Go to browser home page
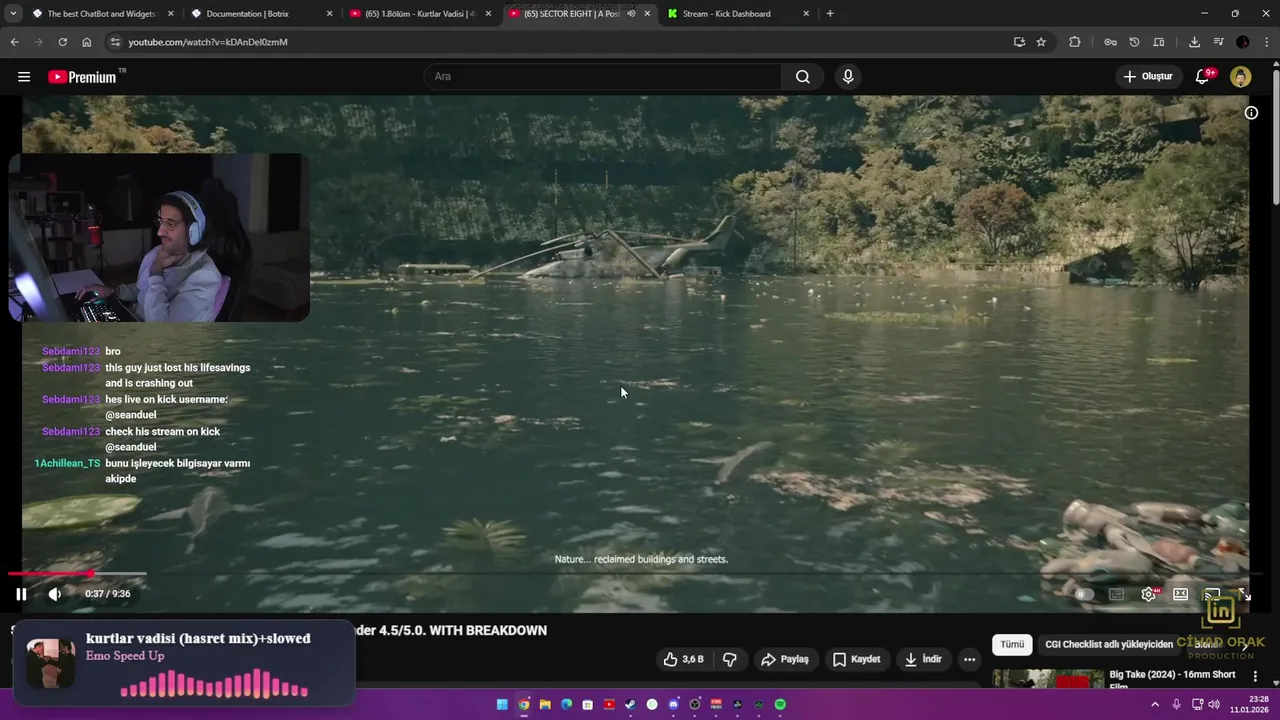1280x720 pixels. point(87,42)
